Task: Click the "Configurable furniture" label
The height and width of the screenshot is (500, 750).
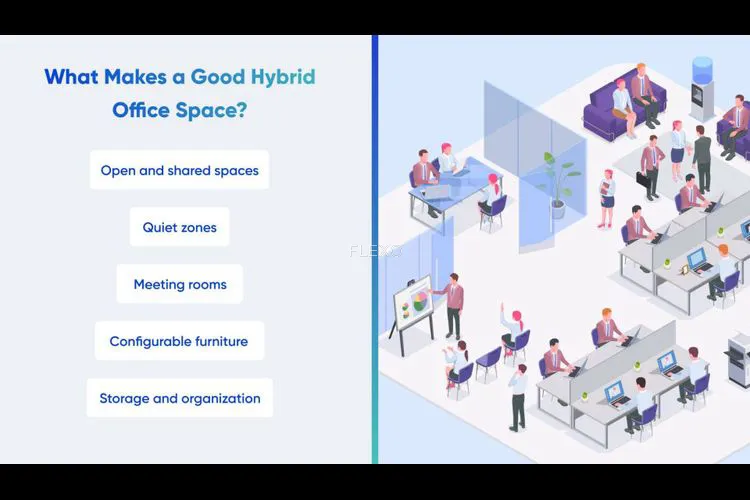Action: point(179,341)
